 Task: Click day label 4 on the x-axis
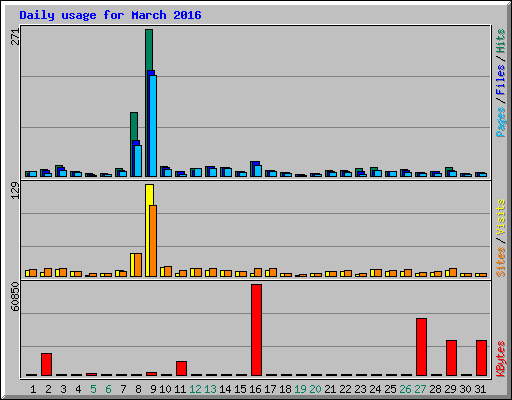click(x=78, y=389)
